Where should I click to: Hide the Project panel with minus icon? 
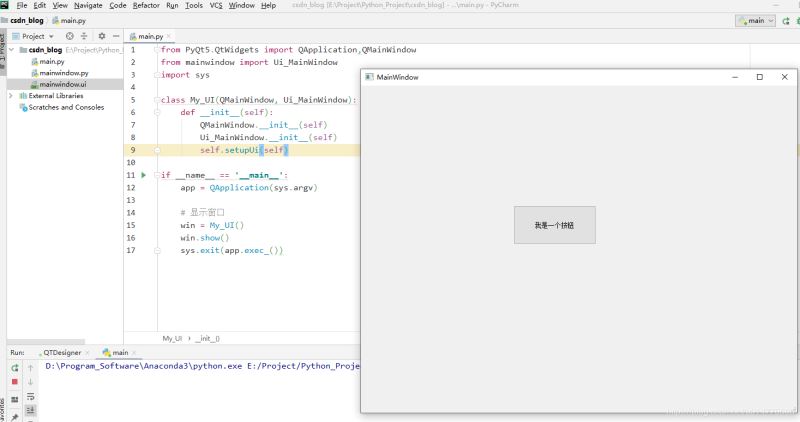[x=115, y=36]
